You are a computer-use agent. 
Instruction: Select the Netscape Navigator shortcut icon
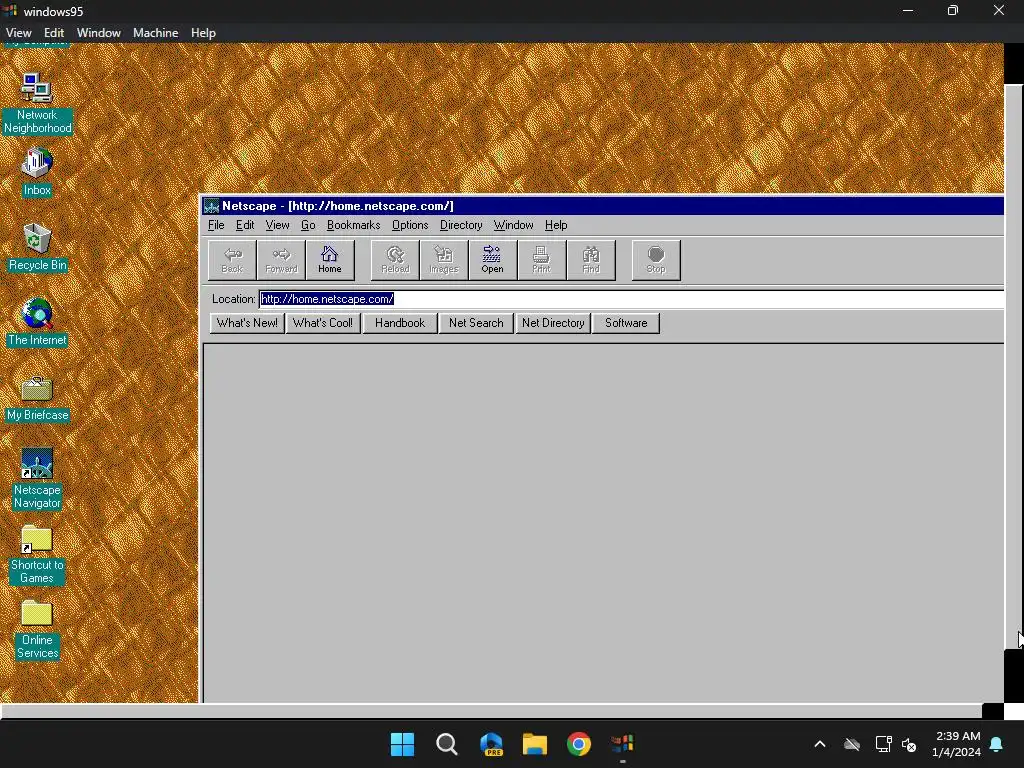[37, 478]
